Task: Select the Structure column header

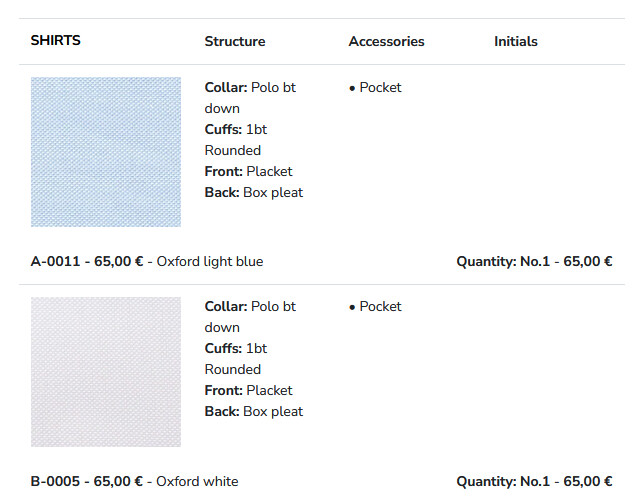Action: tap(235, 42)
